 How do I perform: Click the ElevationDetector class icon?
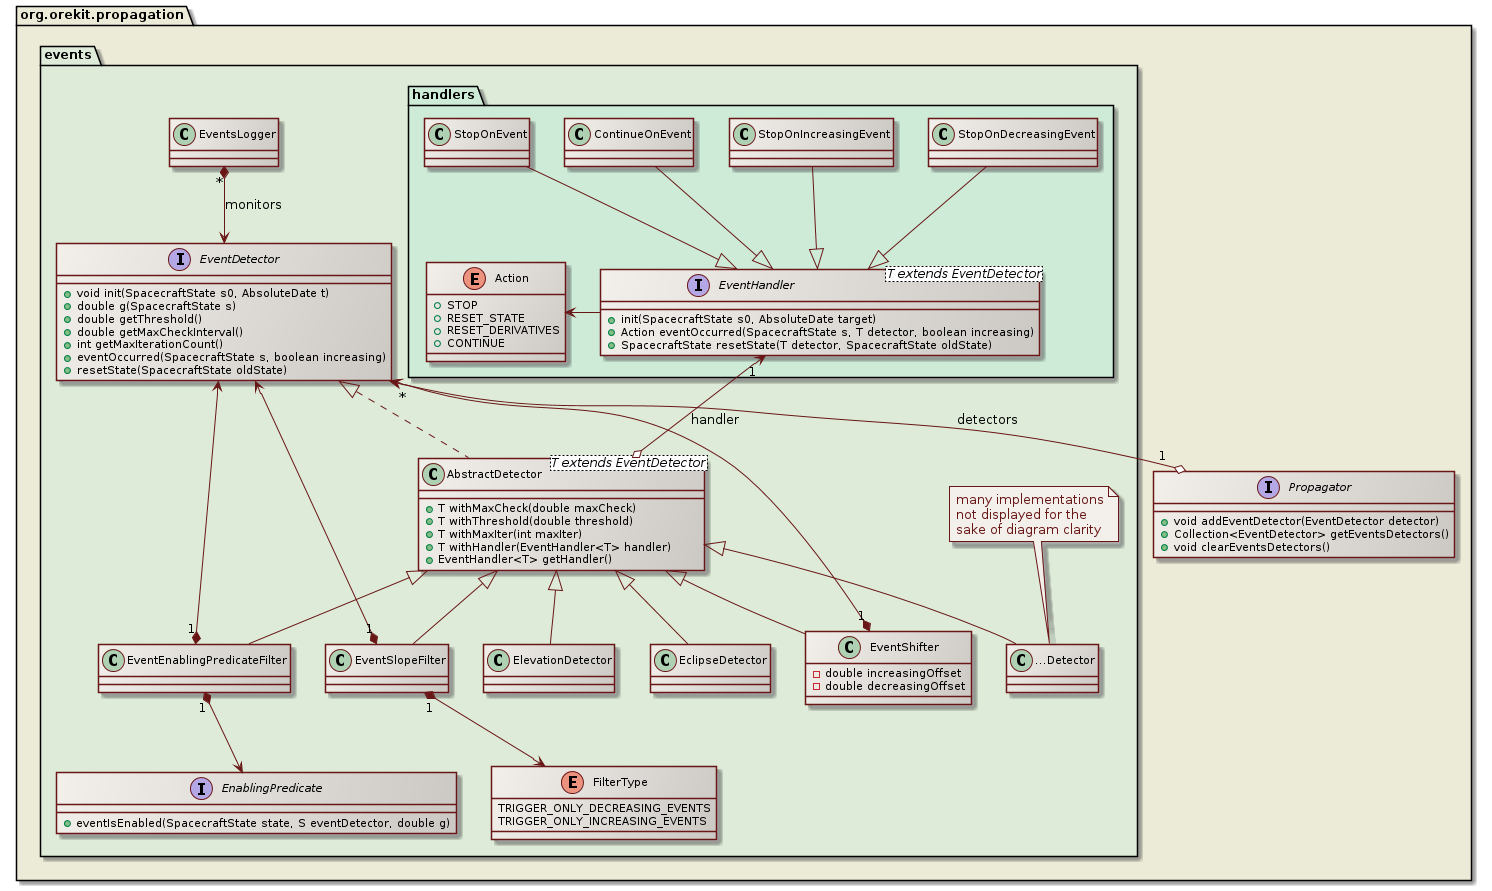click(499, 660)
